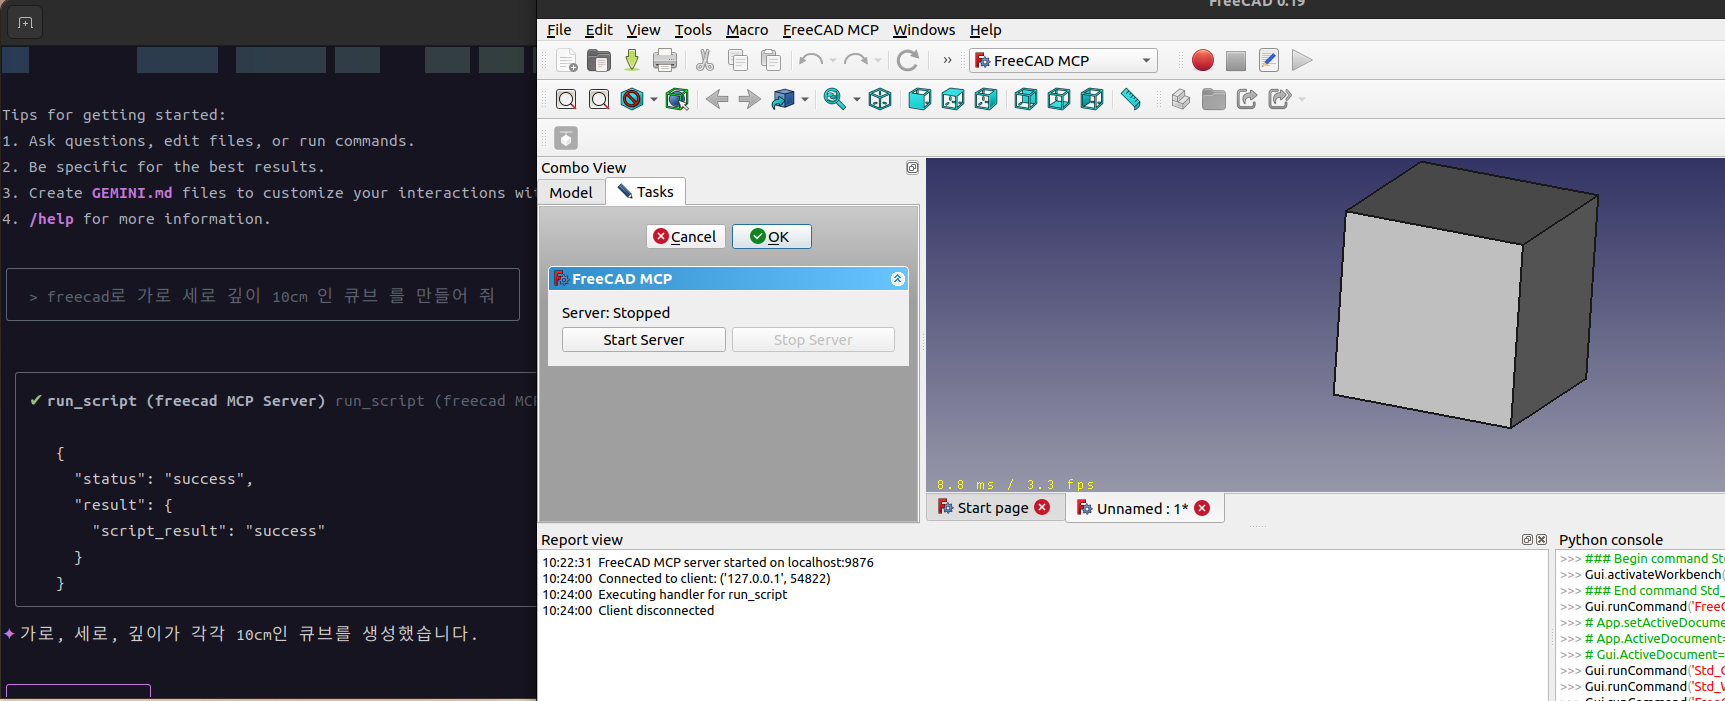Open the Help menu
Image resolution: width=1725 pixels, height=701 pixels.
[x=985, y=30]
